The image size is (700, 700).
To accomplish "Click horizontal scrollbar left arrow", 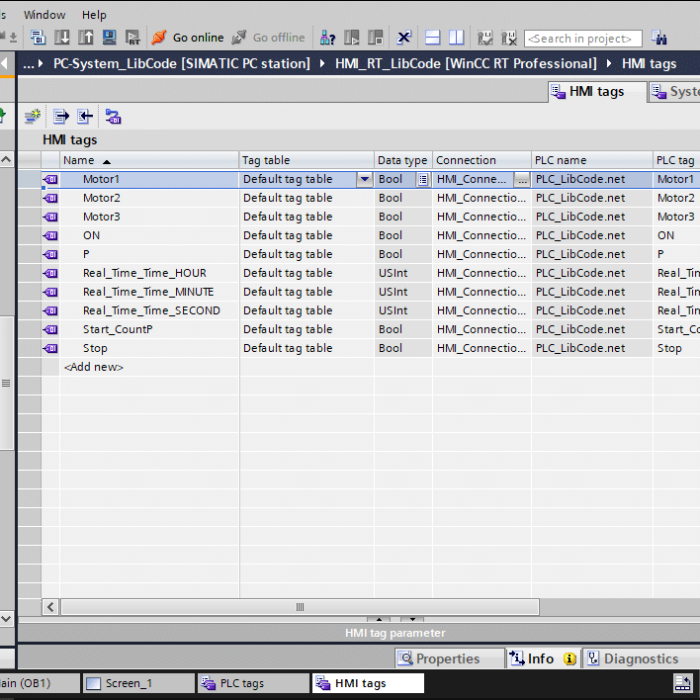I will [x=50, y=607].
